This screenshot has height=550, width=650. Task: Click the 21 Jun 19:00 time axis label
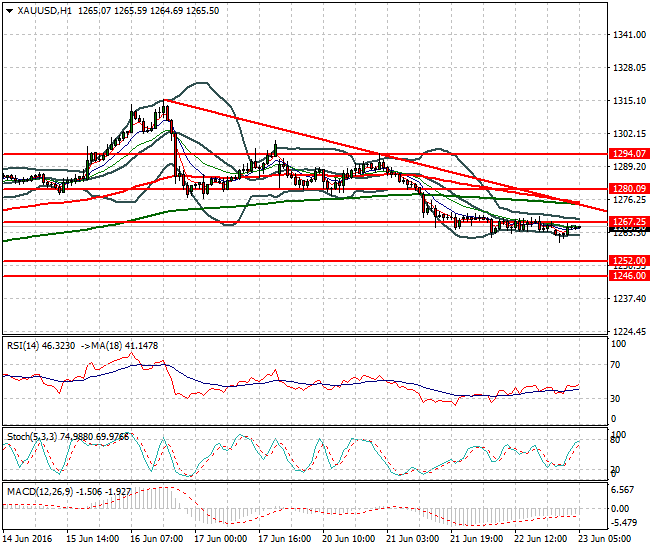(x=477, y=539)
